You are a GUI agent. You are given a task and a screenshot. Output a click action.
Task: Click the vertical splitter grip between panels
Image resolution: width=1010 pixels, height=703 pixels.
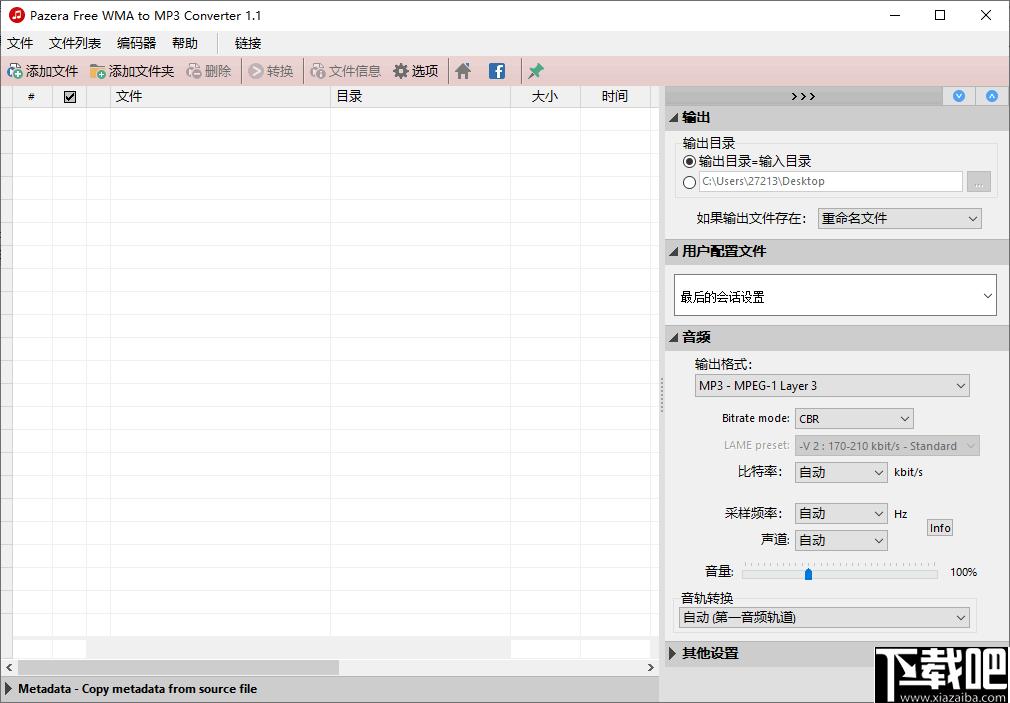point(662,395)
